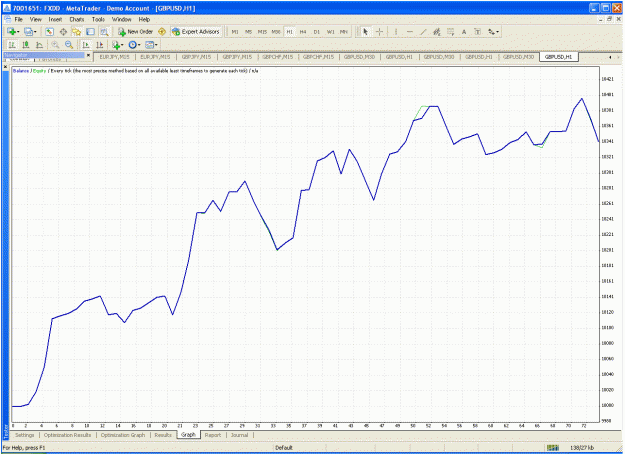Select the H1 timeframe button

(289, 31)
